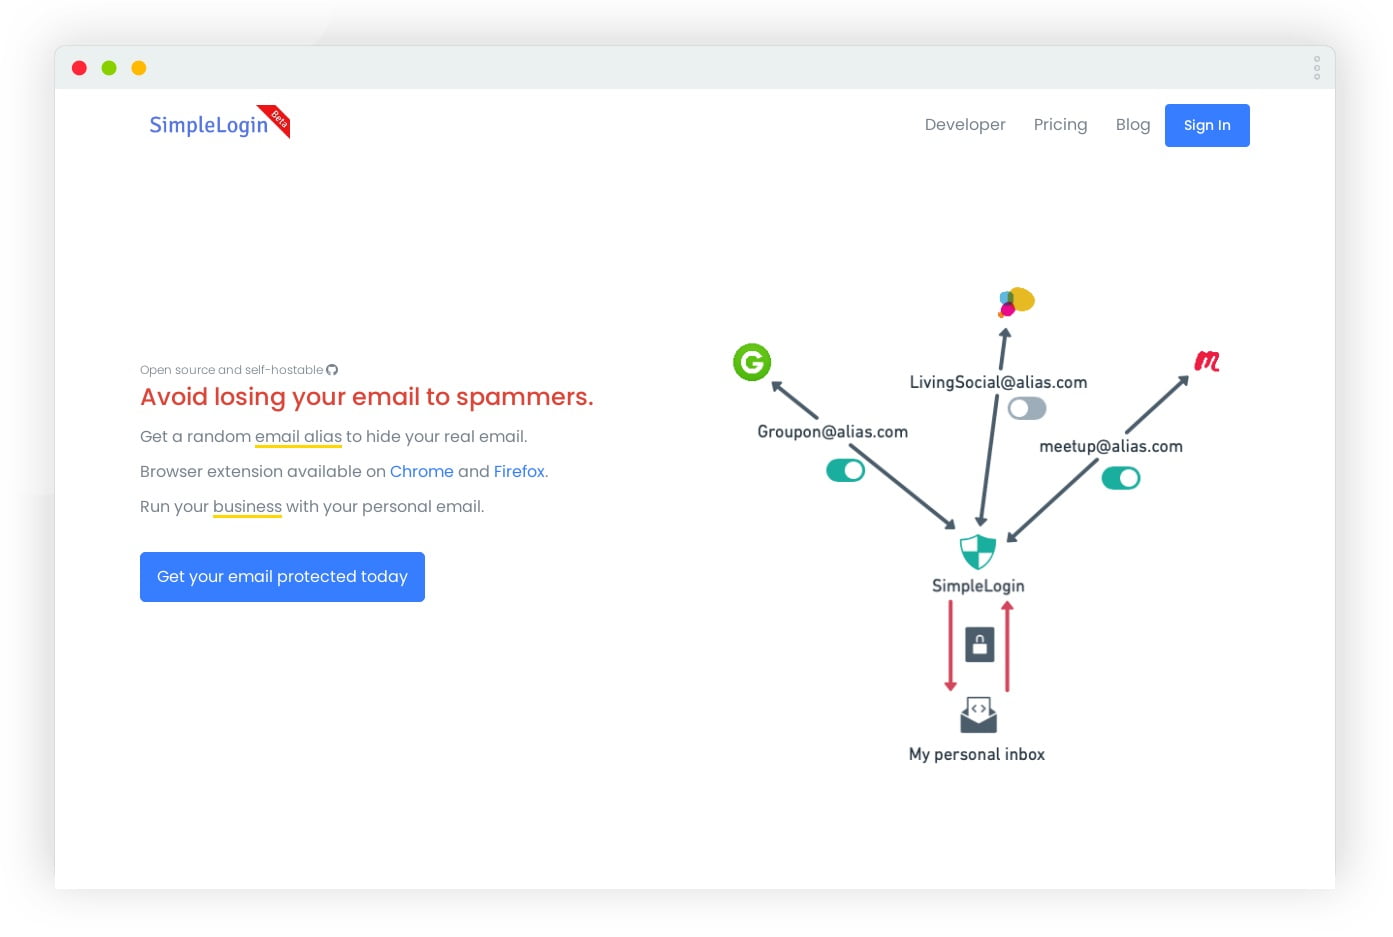Image resolution: width=1393 pixels, height=937 pixels.
Task: Click the green Groupon logo
Action: (x=752, y=362)
